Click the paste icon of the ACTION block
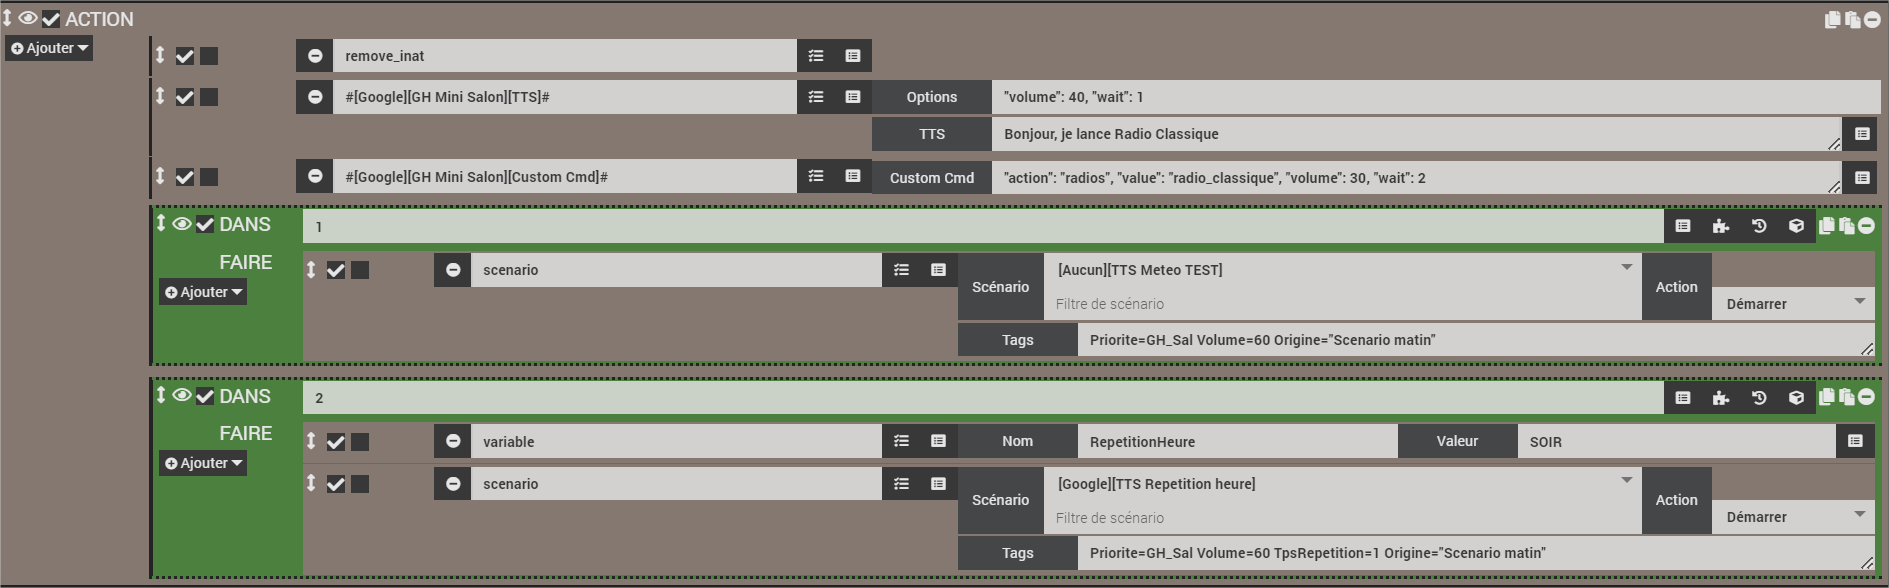Screen dimensions: 1889x588 [1852, 20]
